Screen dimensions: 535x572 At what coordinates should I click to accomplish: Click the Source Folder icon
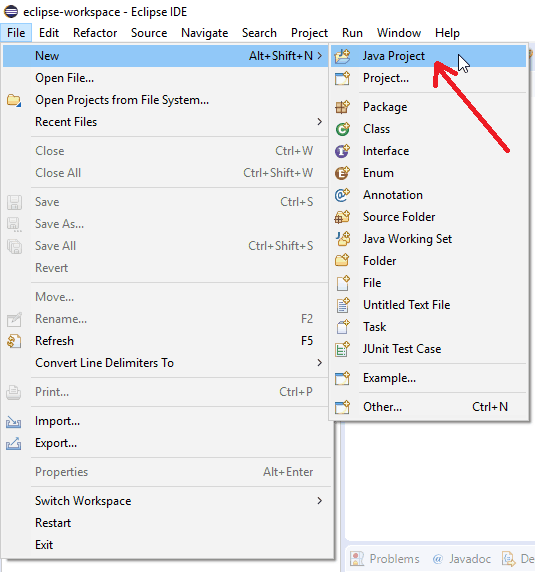(342, 217)
